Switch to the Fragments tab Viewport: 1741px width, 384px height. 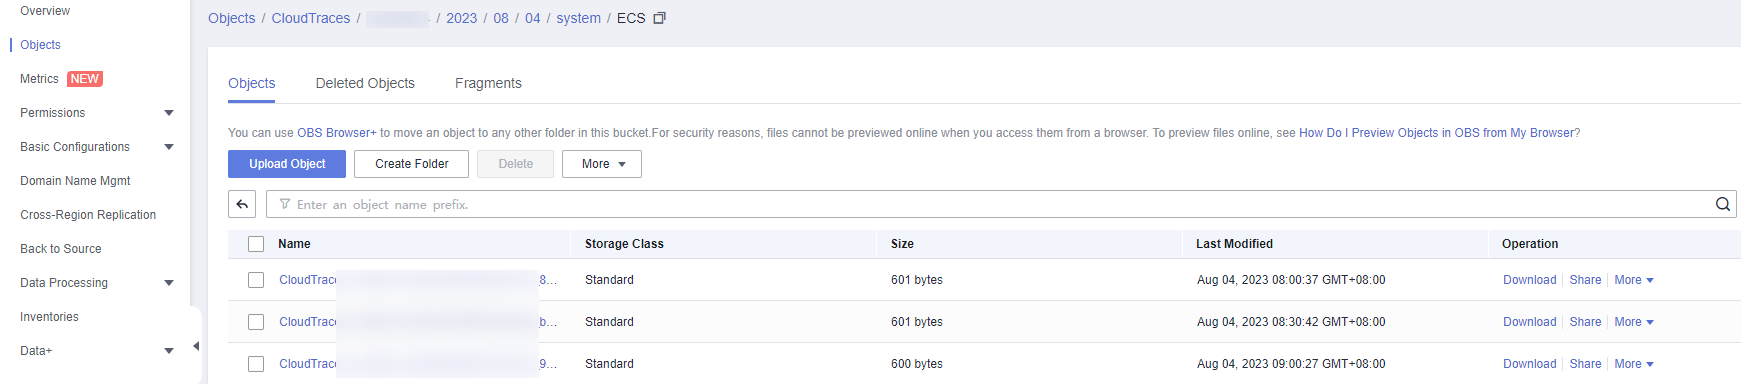point(488,83)
